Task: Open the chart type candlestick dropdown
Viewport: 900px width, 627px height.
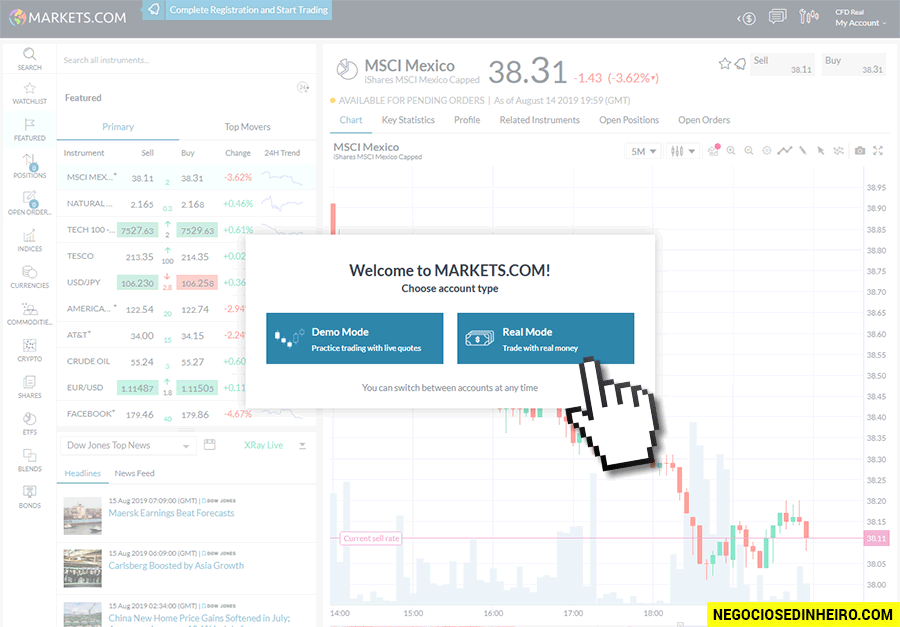Action: pos(682,151)
